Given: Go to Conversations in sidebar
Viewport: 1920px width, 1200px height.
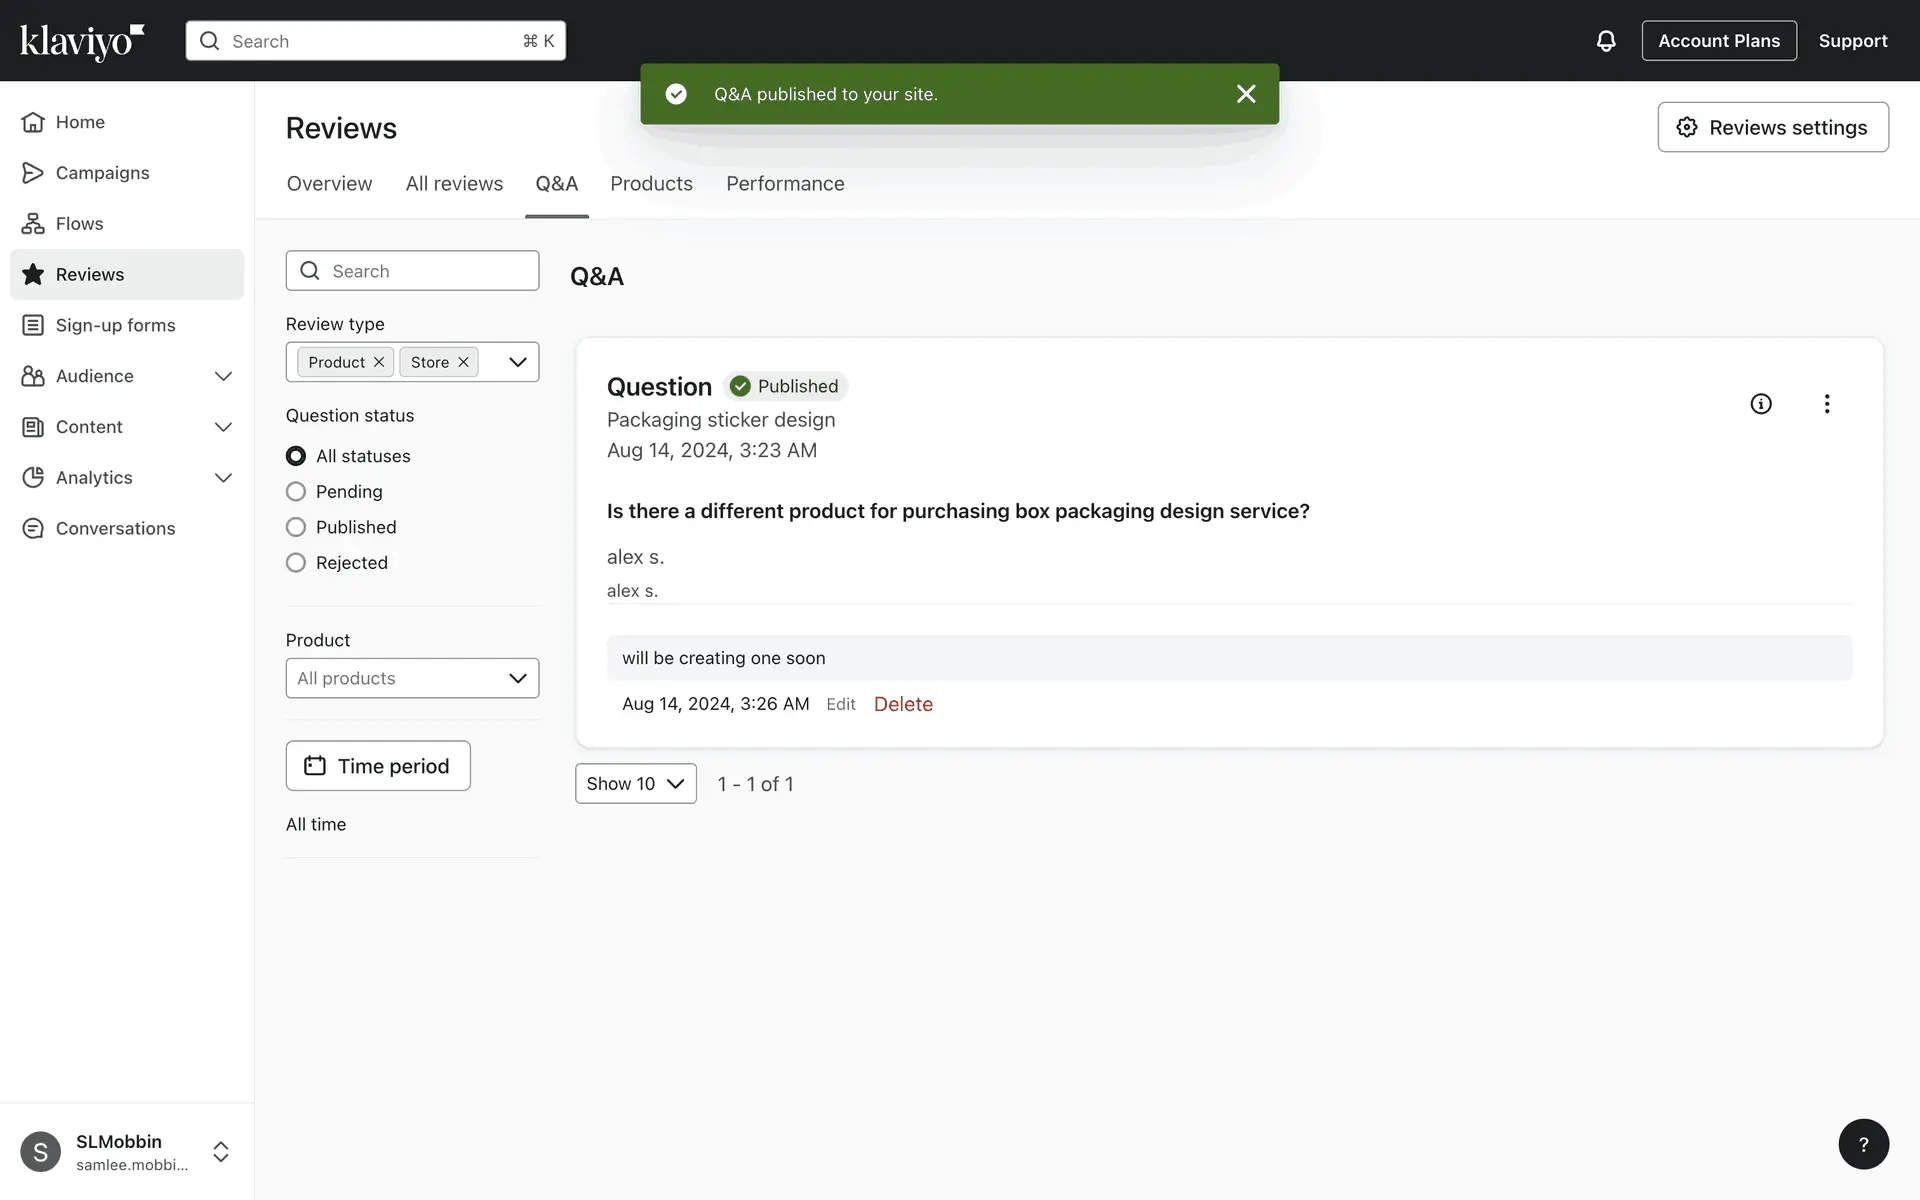Looking at the screenshot, I should (x=115, y=529).
